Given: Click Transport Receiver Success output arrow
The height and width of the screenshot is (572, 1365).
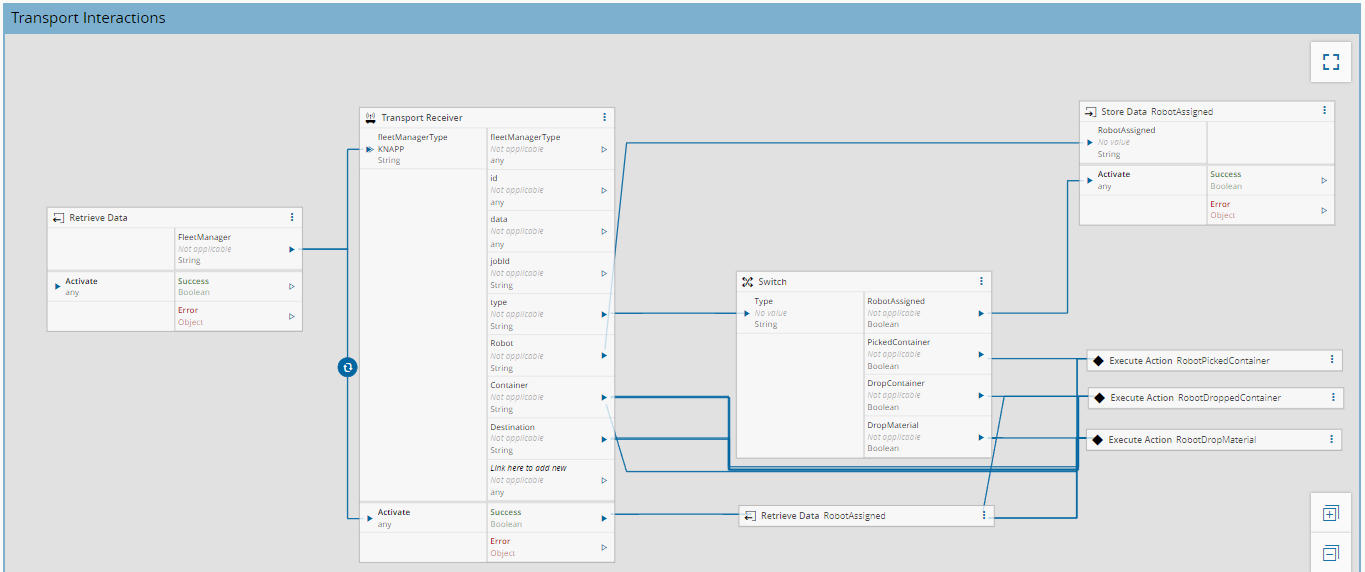Looking at the screenshot, I should click(x=604, y=518).
